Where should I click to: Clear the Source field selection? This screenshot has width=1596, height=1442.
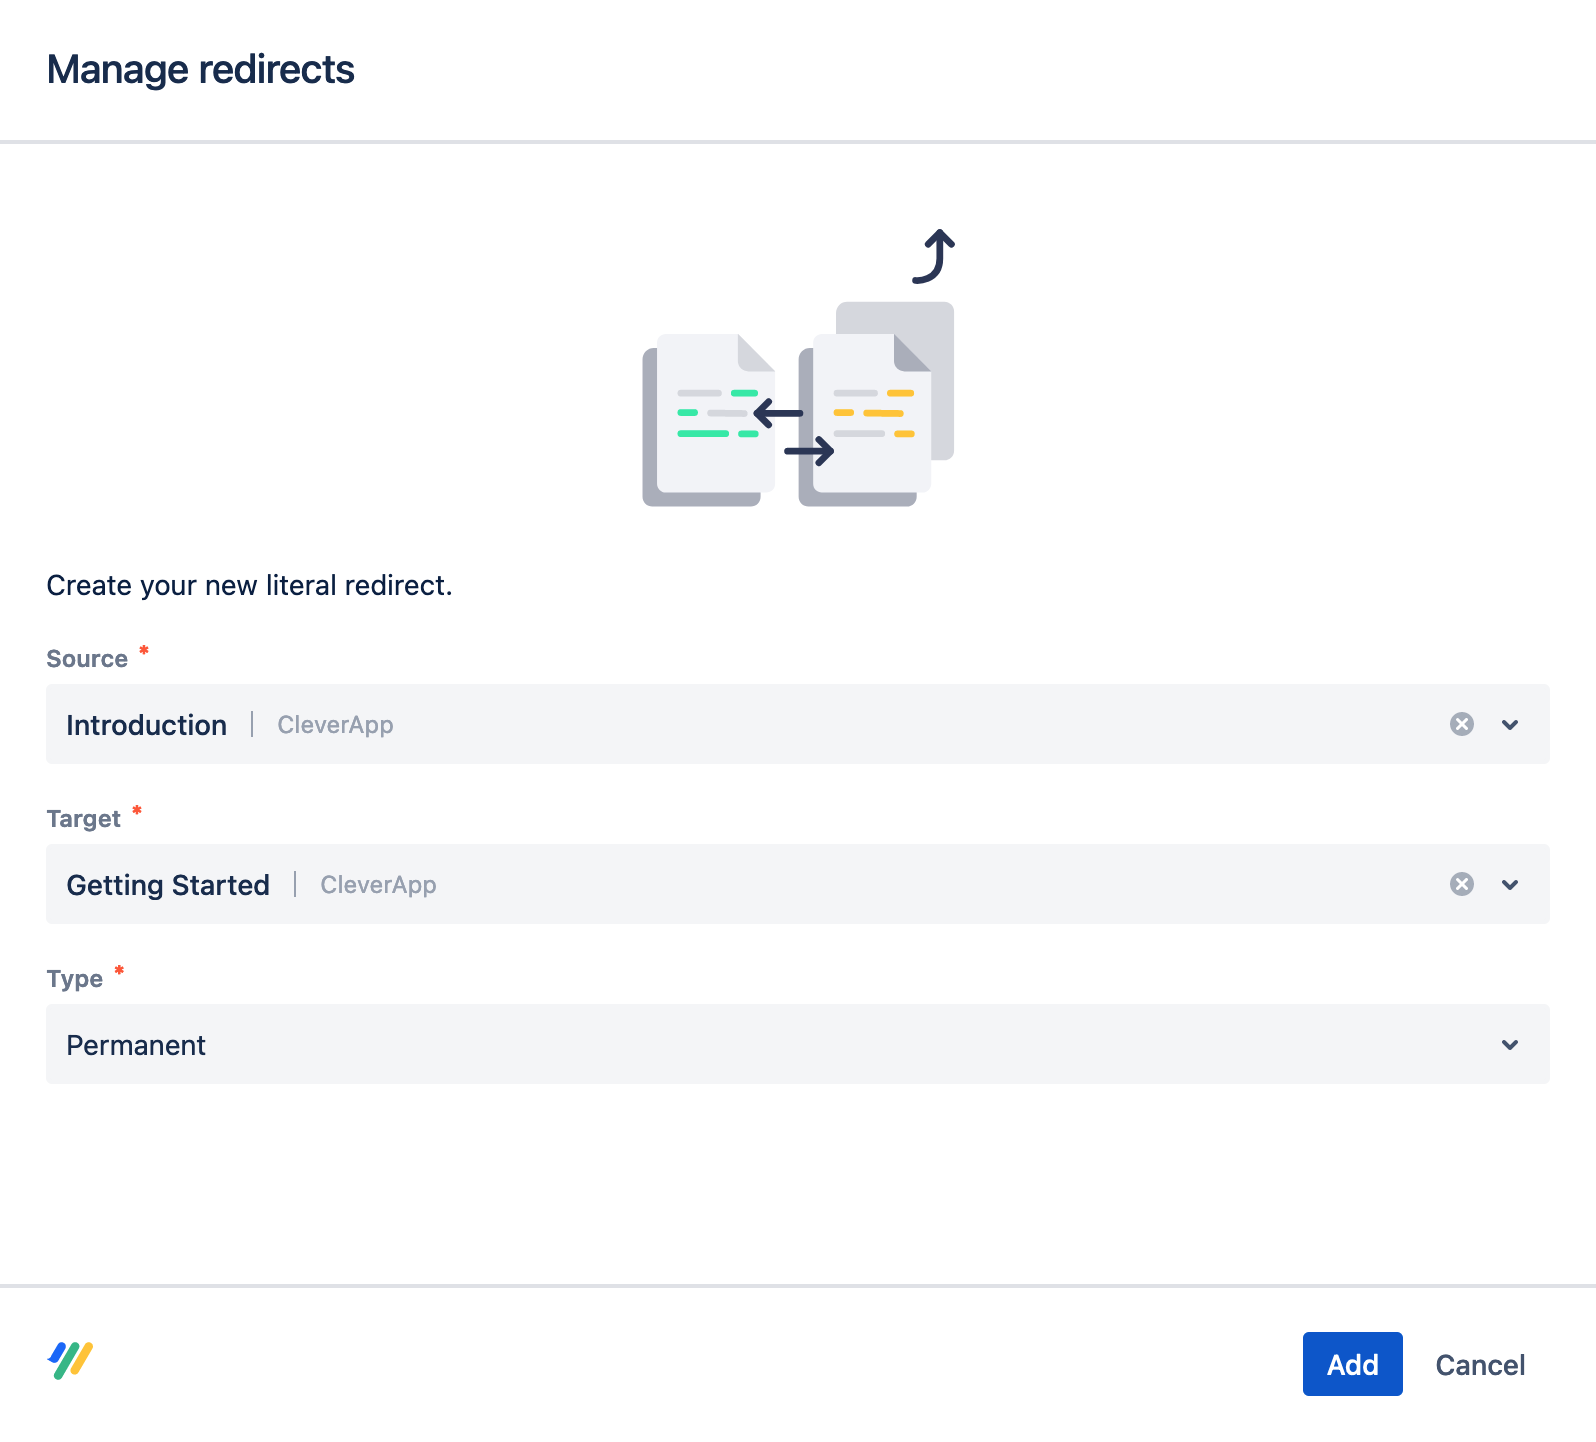tap(1461, 724)
